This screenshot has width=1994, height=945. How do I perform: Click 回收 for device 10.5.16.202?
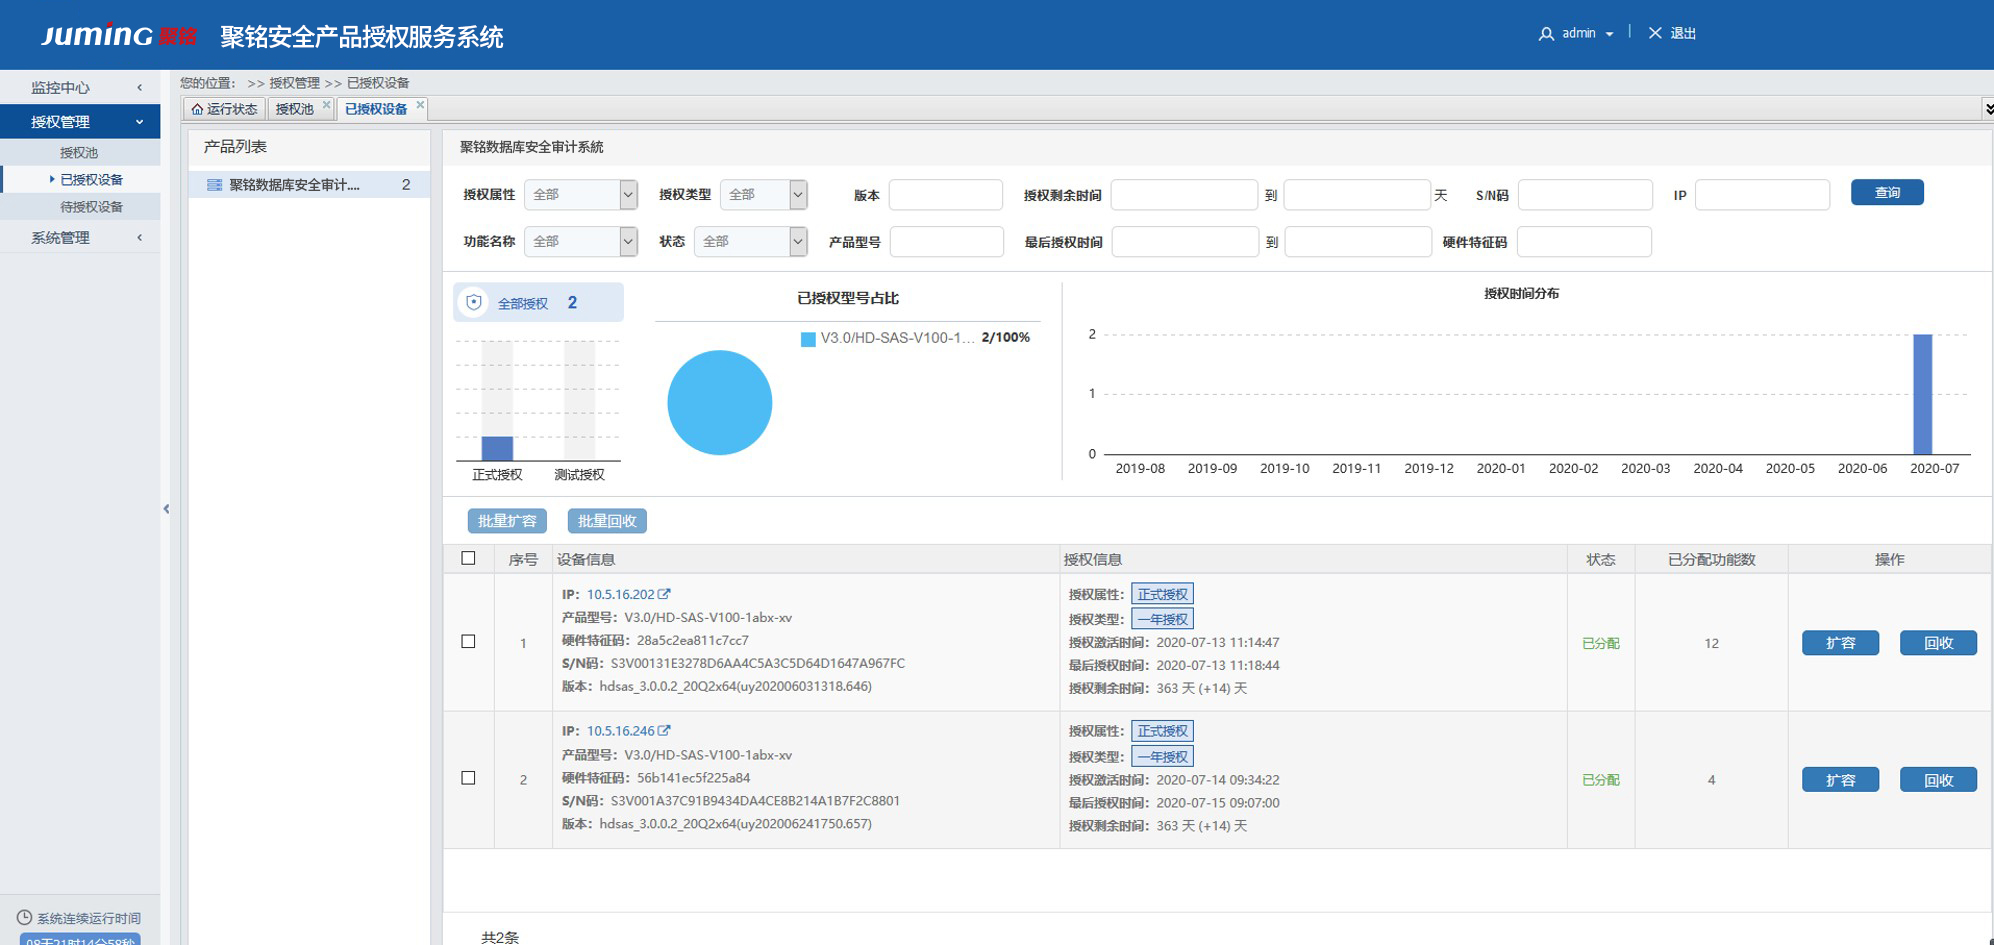1938,643
